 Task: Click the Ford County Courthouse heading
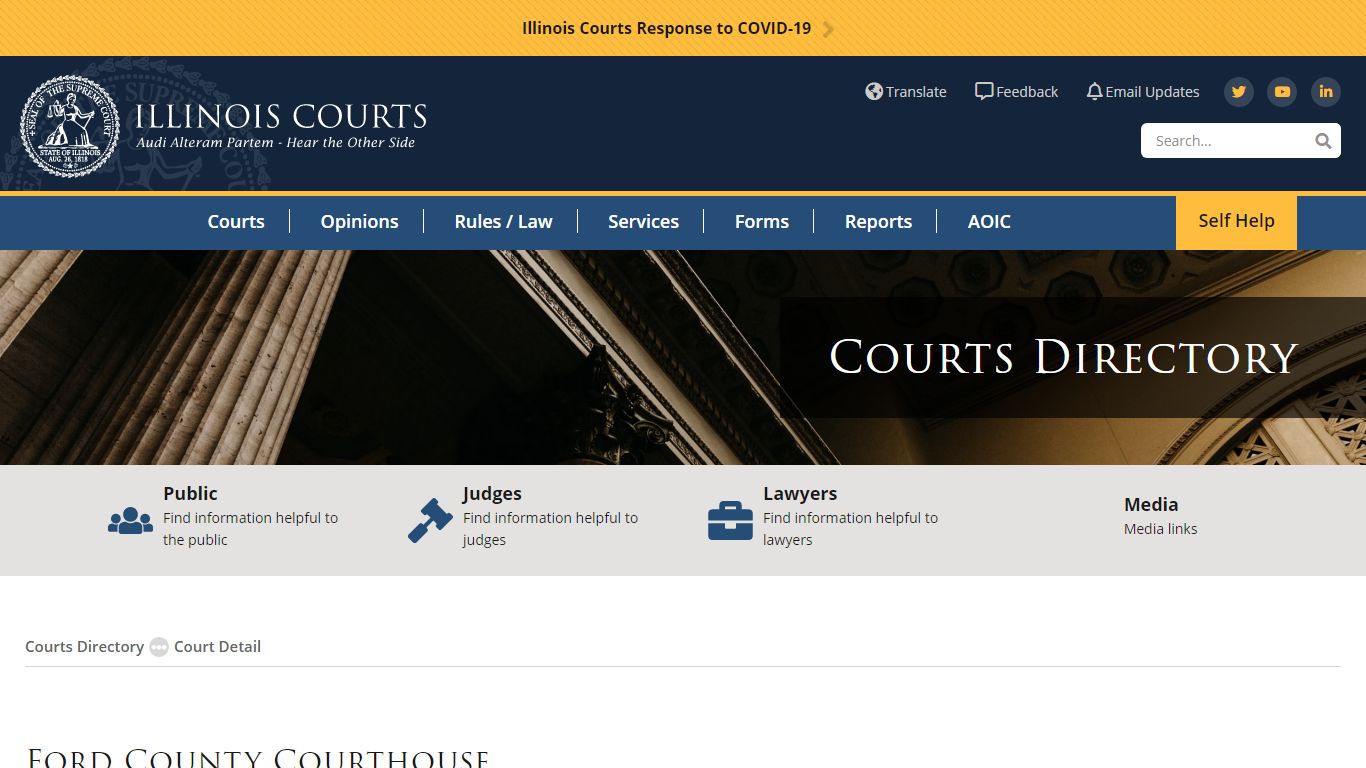pyautogui.click(x=258, y=757)
